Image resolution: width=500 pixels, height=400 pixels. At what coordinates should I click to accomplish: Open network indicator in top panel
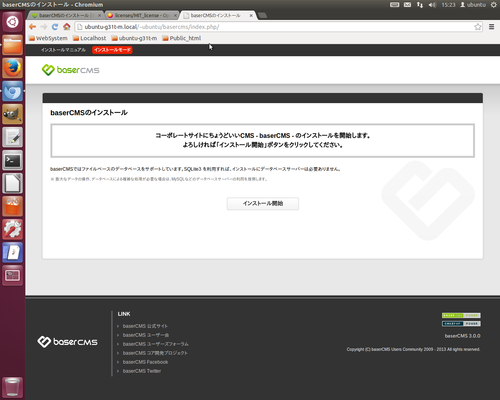[x=420, y=5]
